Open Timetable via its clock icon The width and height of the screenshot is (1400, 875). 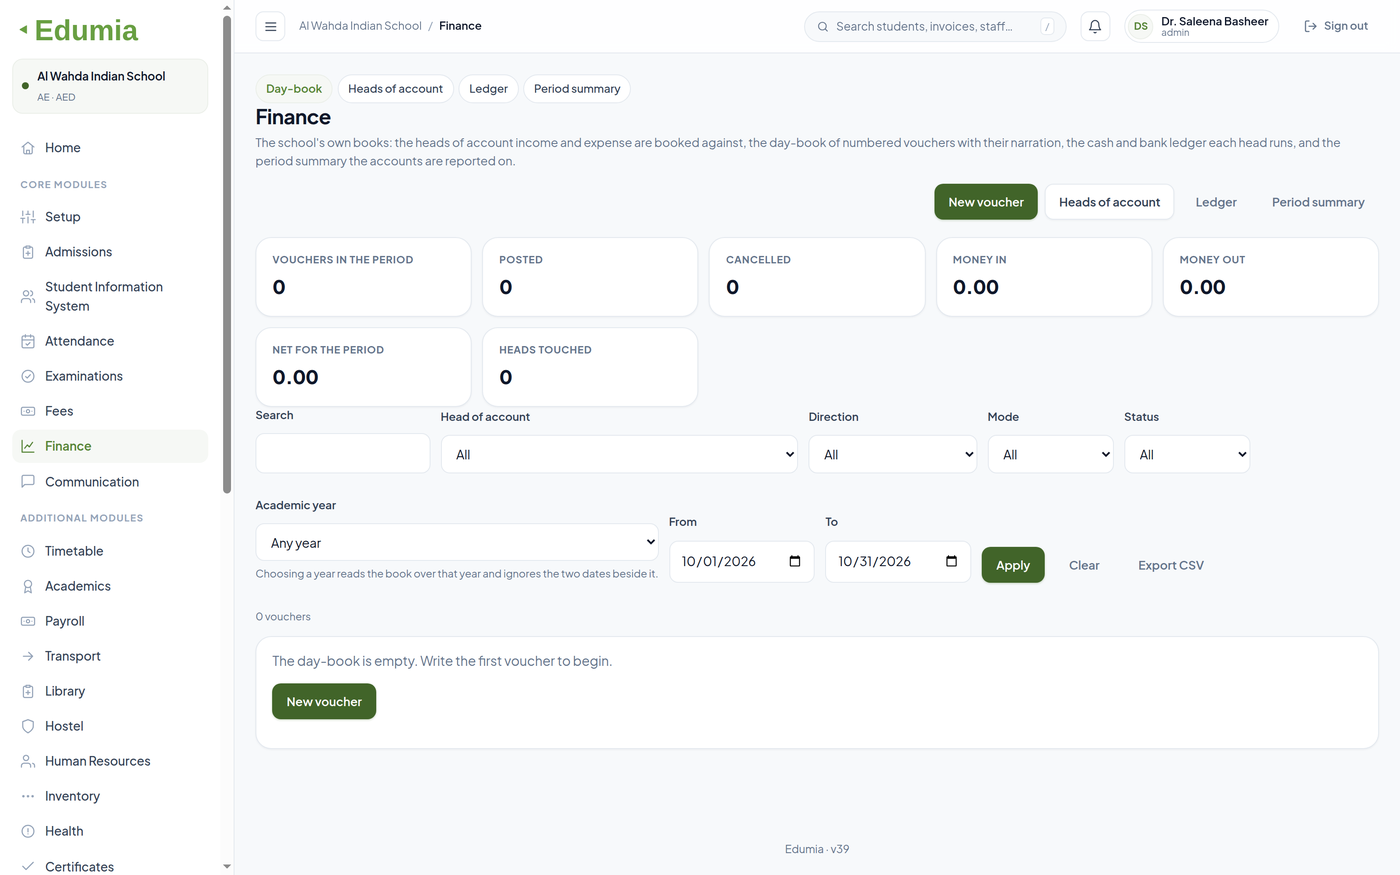28,551
